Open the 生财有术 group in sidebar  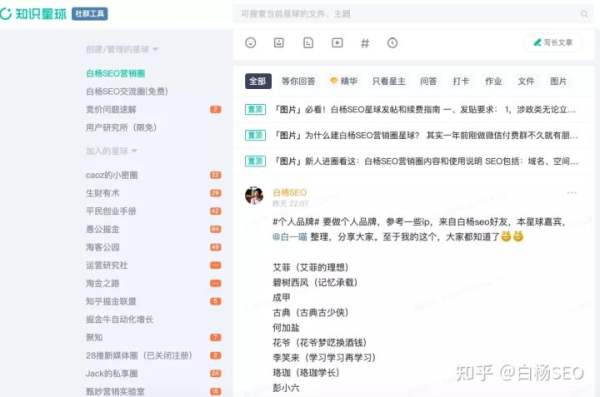pos(103,193)
